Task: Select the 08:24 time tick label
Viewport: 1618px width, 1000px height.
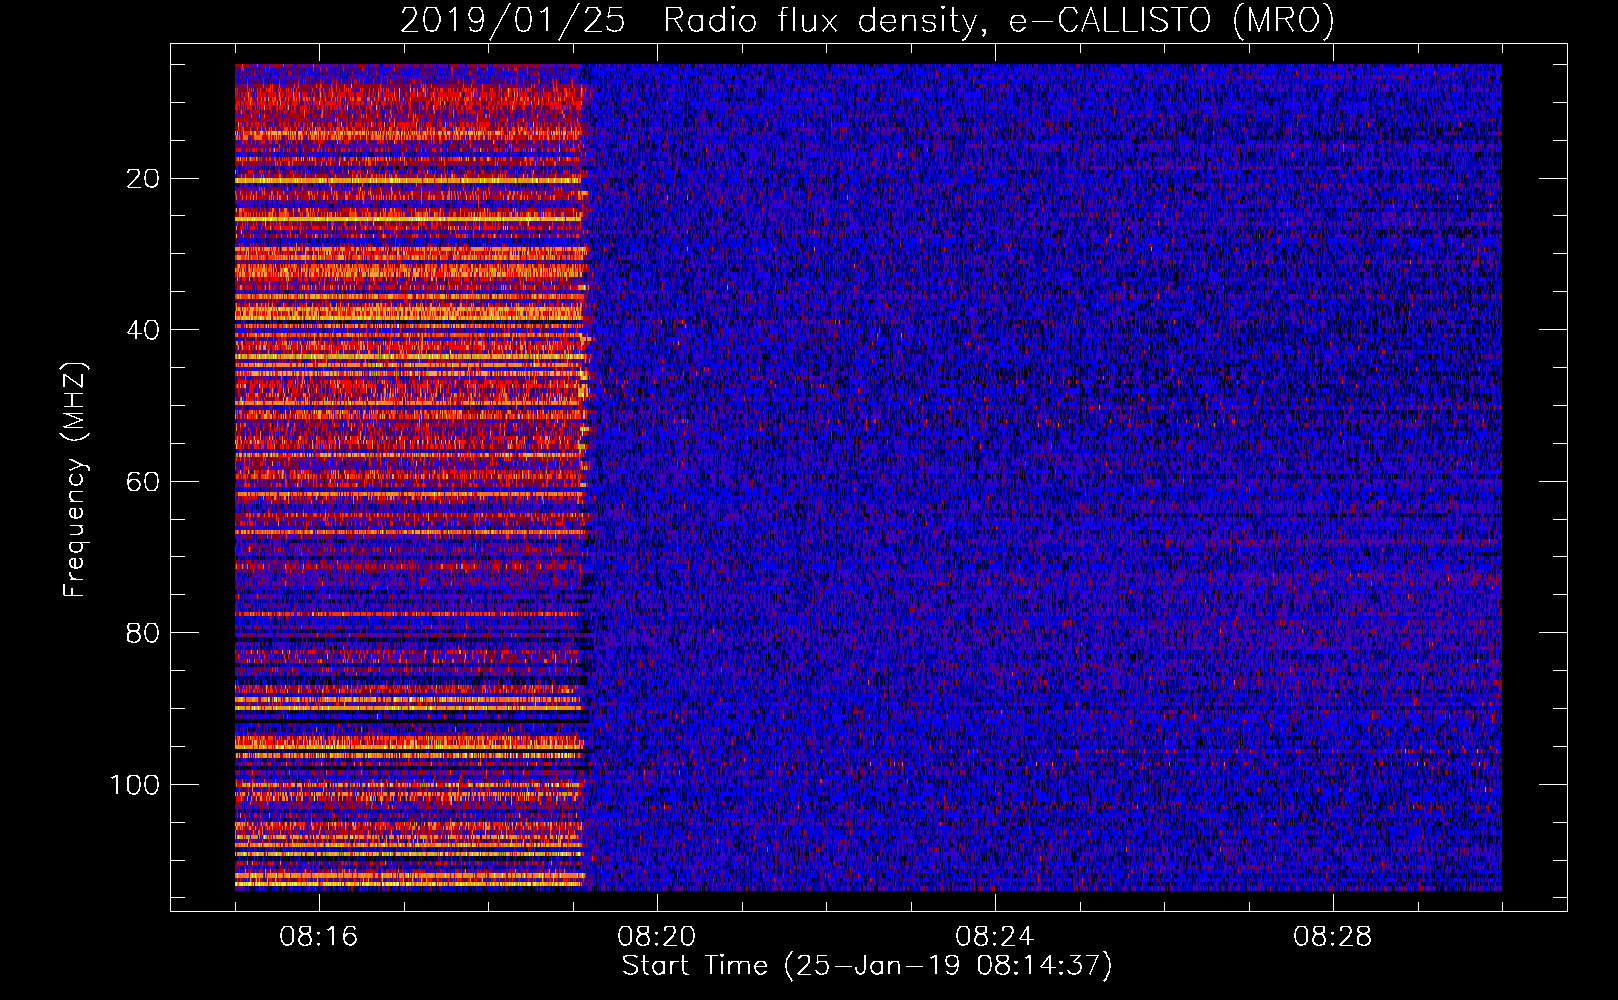Action: 995,937
